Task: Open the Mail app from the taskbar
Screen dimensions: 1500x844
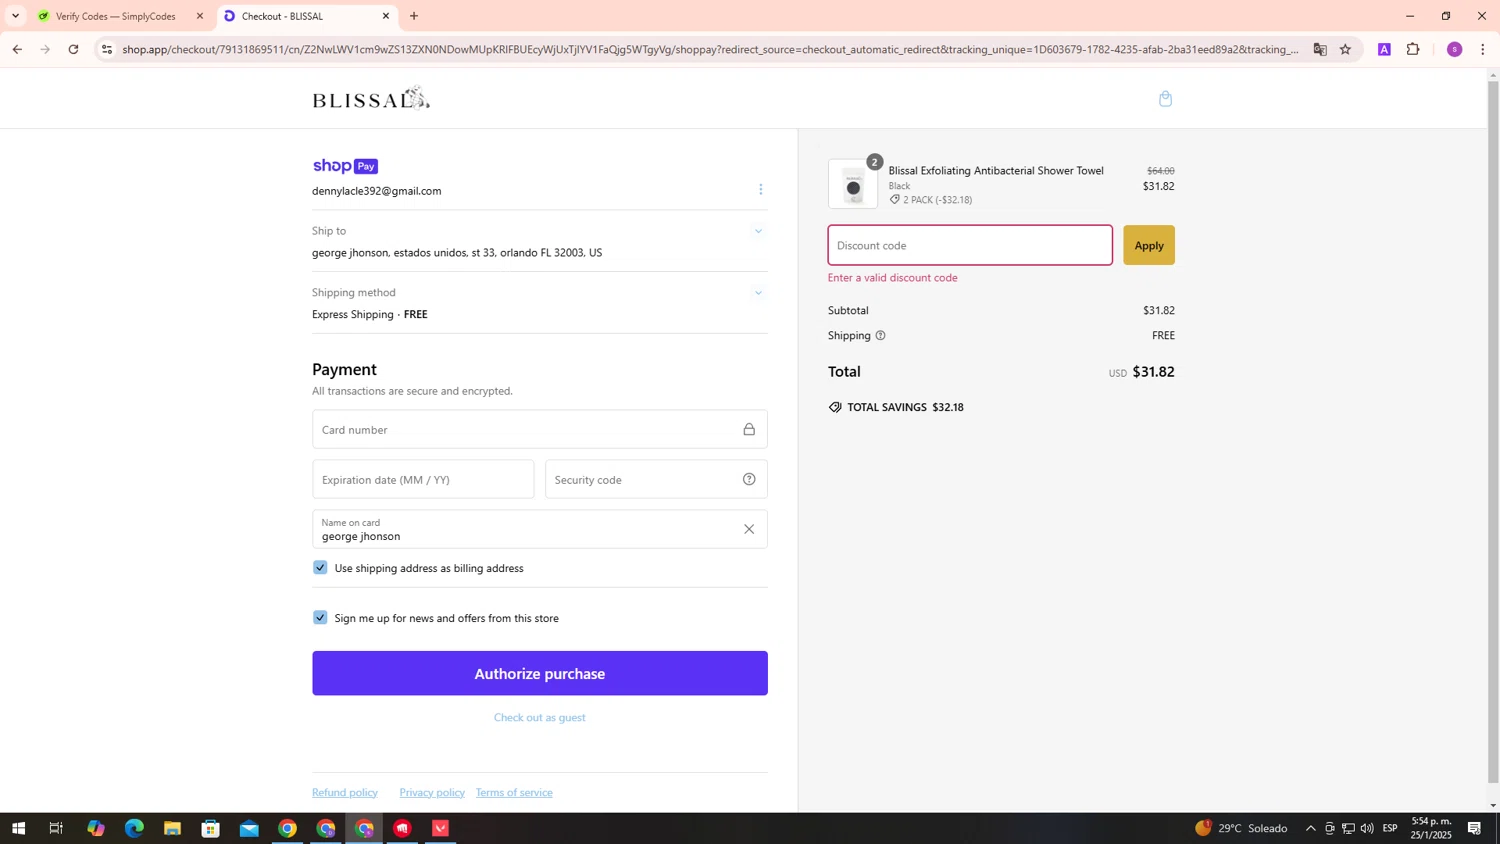Action: [x=249, y=828]
